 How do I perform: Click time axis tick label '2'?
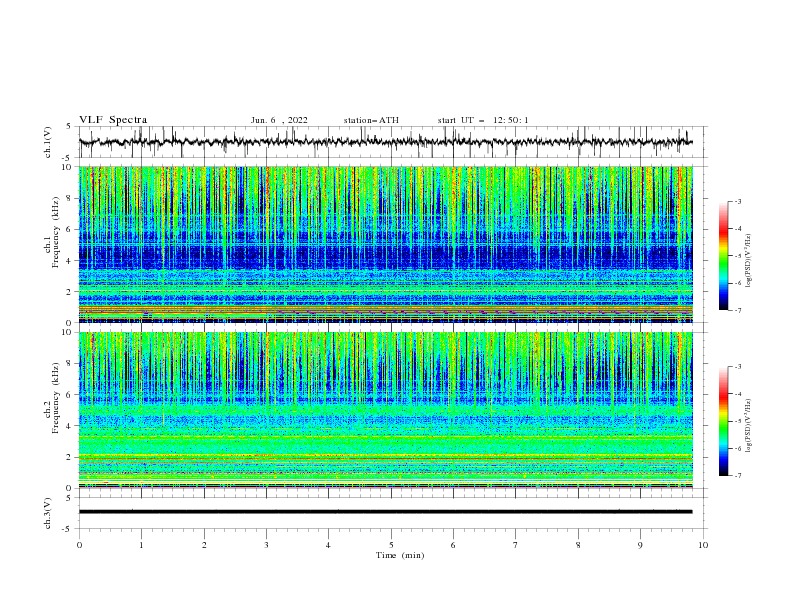[x=204, y=545]
